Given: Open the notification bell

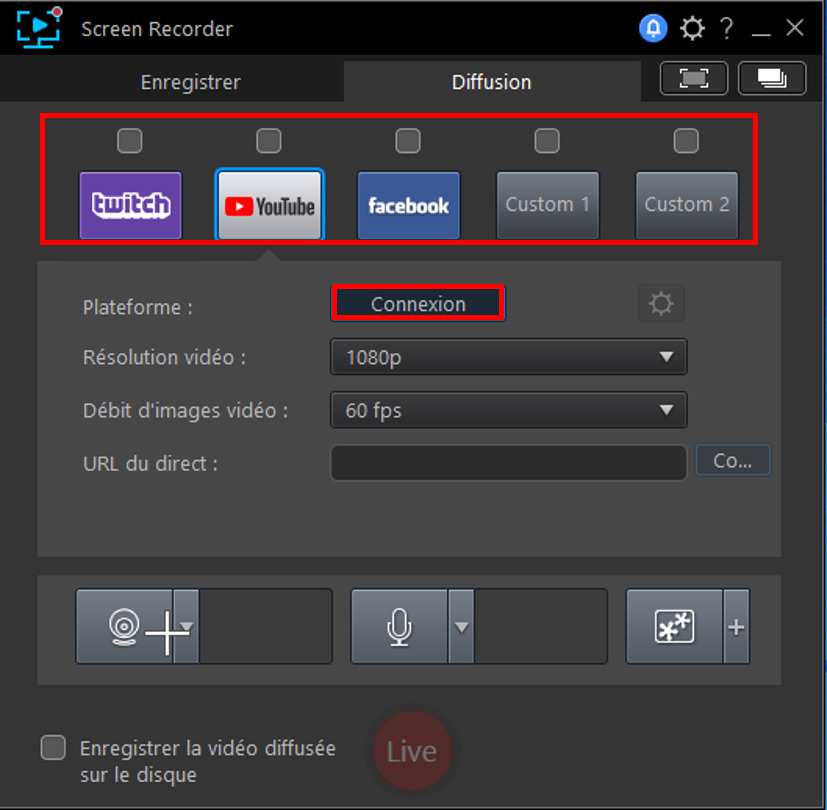Looking at the screenshot, I should pyautogui.click(x=652, y=28).
